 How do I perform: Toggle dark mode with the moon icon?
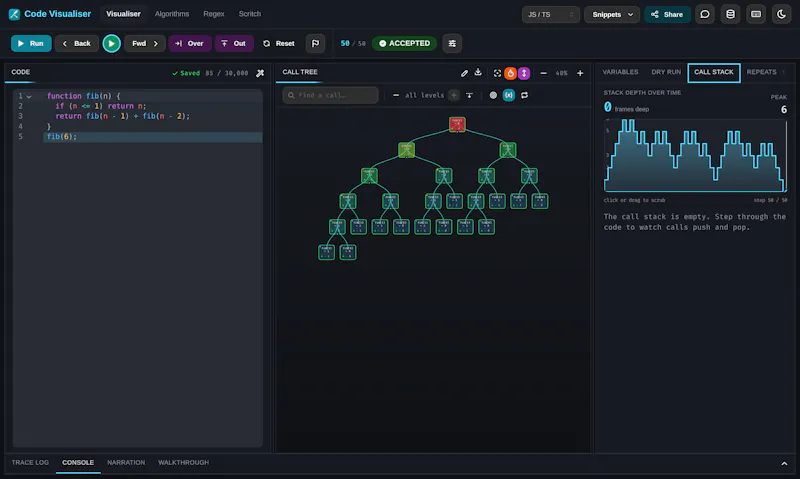click(781, 14)
